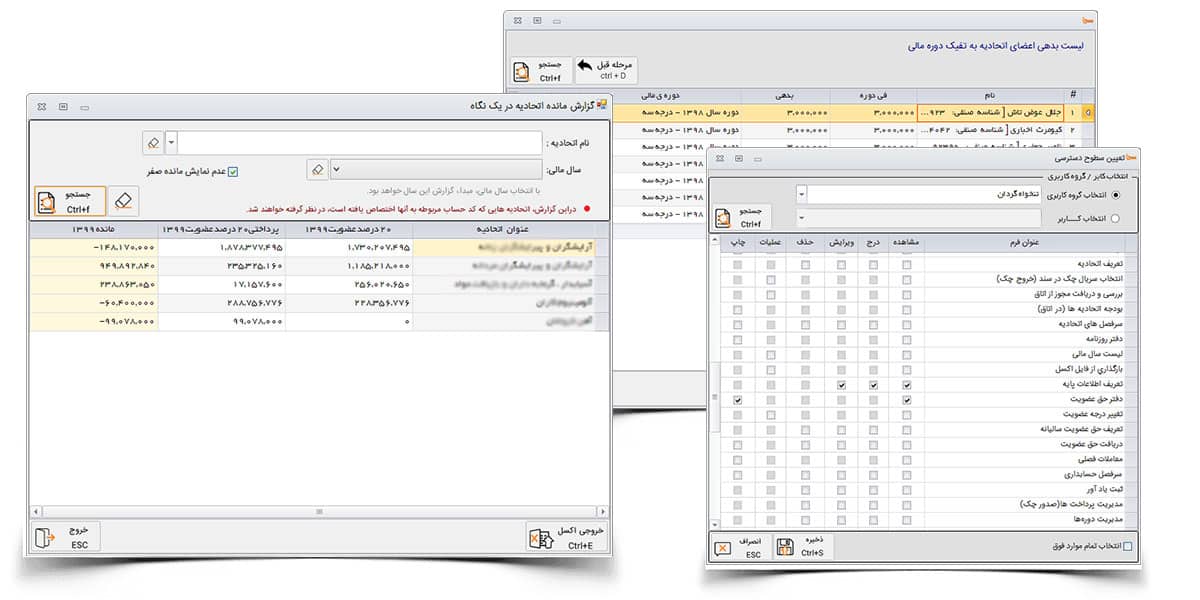Clear the union name field with its eraser
The width and height of the screenshot is (1200, 600).
[152, 143]
